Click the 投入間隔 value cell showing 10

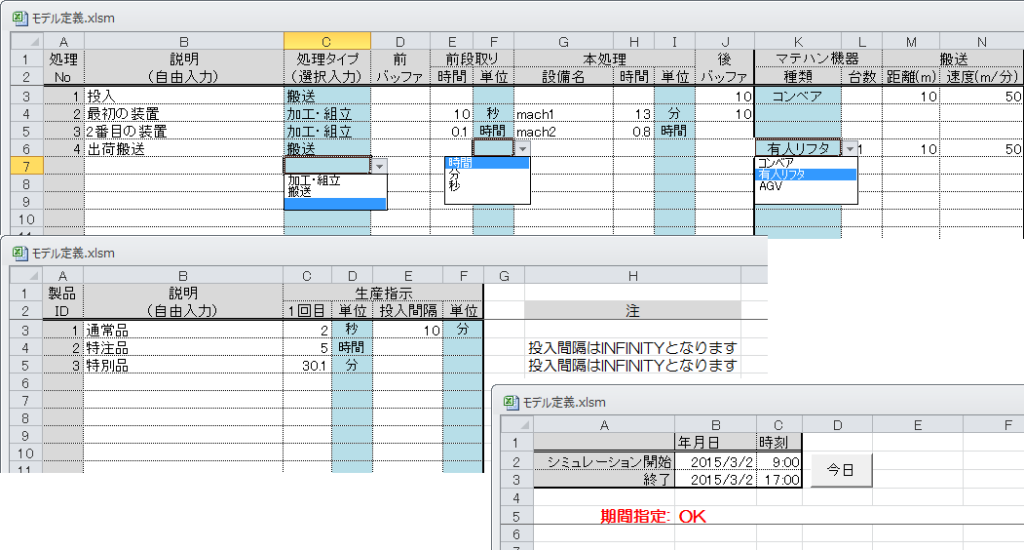click(408, 331)
